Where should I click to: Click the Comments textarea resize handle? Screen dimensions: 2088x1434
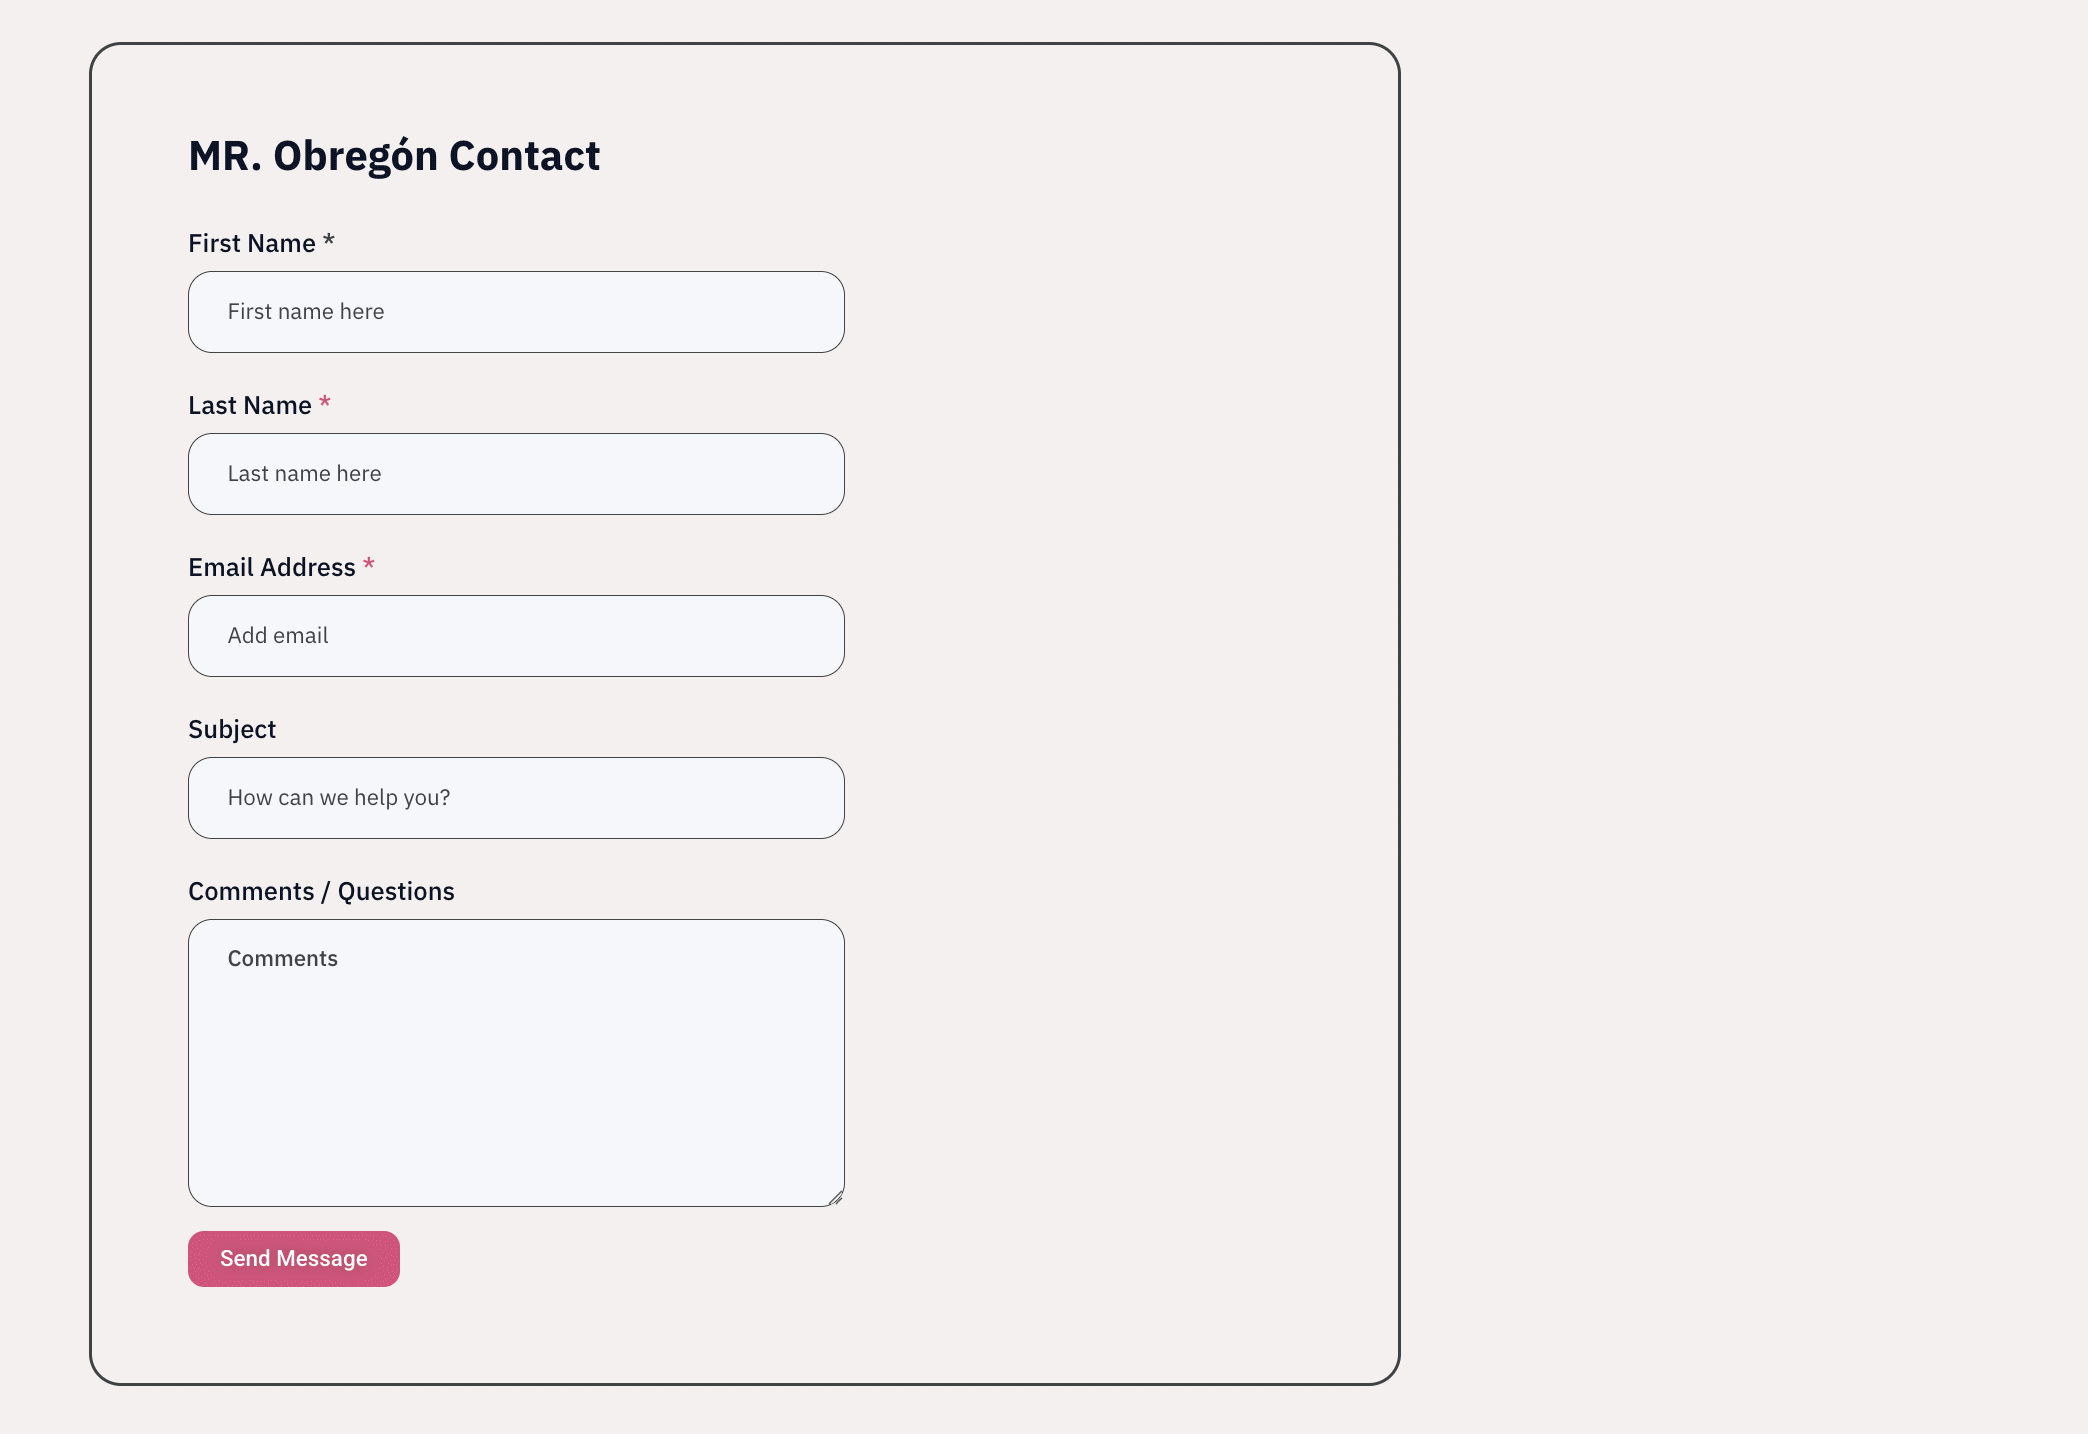(x=836, y=1198)
